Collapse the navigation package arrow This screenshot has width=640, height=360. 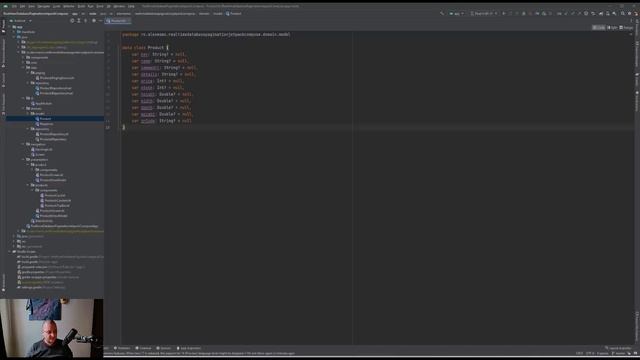[x=23, y=144]
